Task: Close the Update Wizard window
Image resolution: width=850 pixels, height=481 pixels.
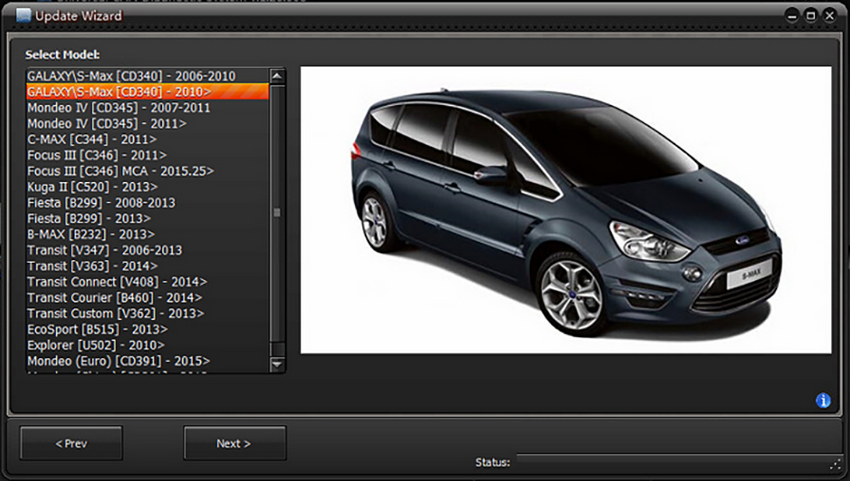Action: tap(829, 16)
